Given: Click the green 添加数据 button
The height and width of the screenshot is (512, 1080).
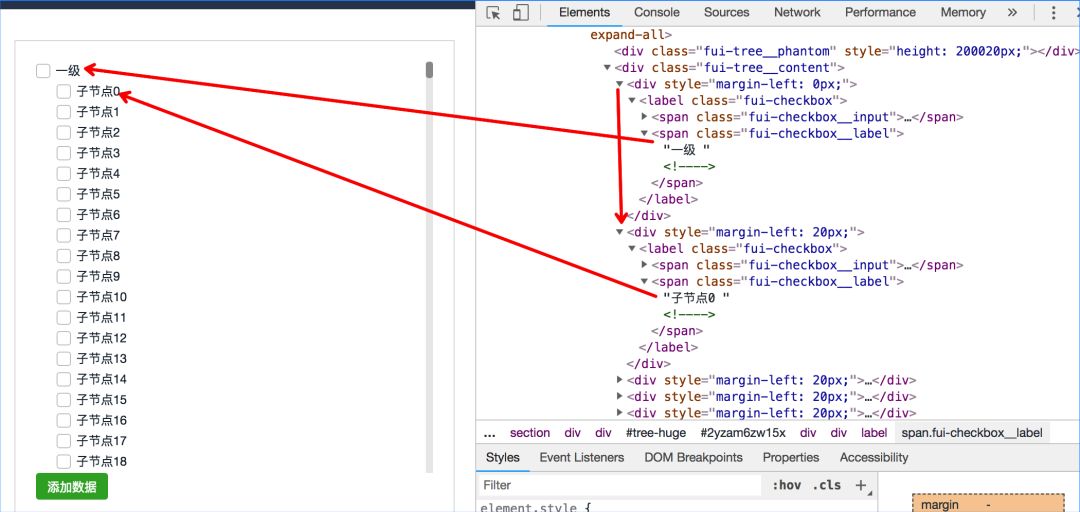Looking at the screenshot, I should (72, 487).
